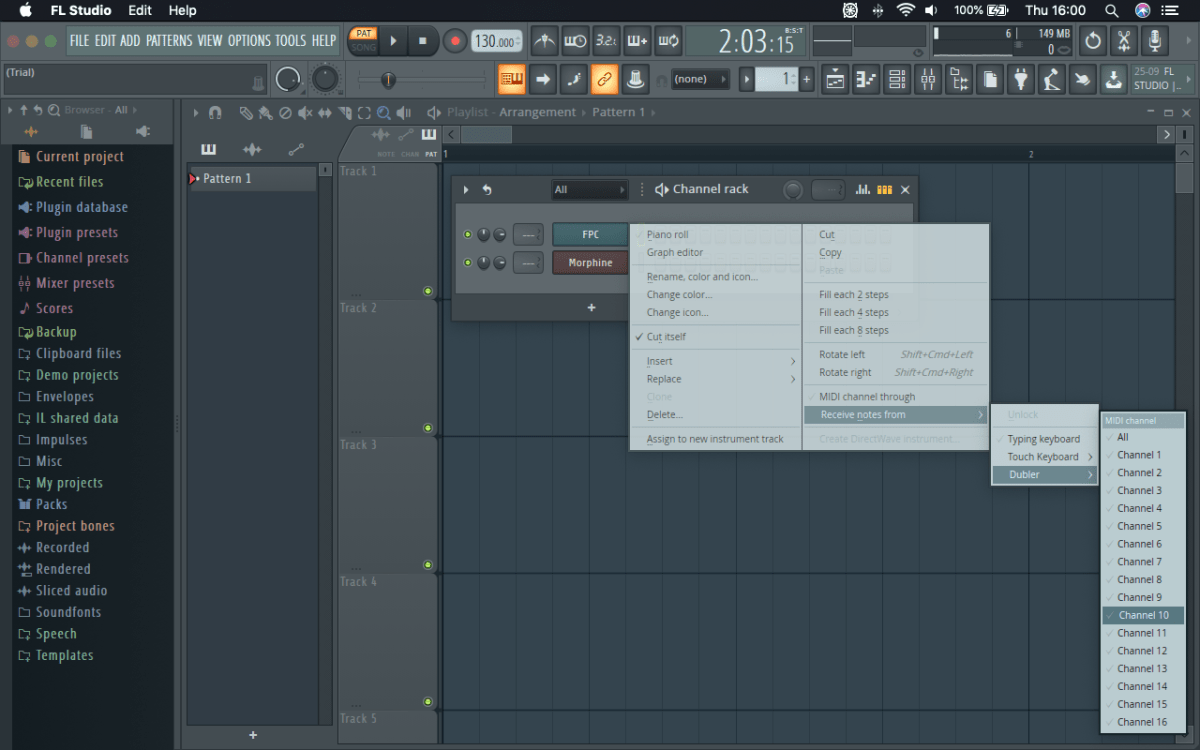
Task: Click the stacked pages icon in the toolbar
Action: click(x=989, y=78)
